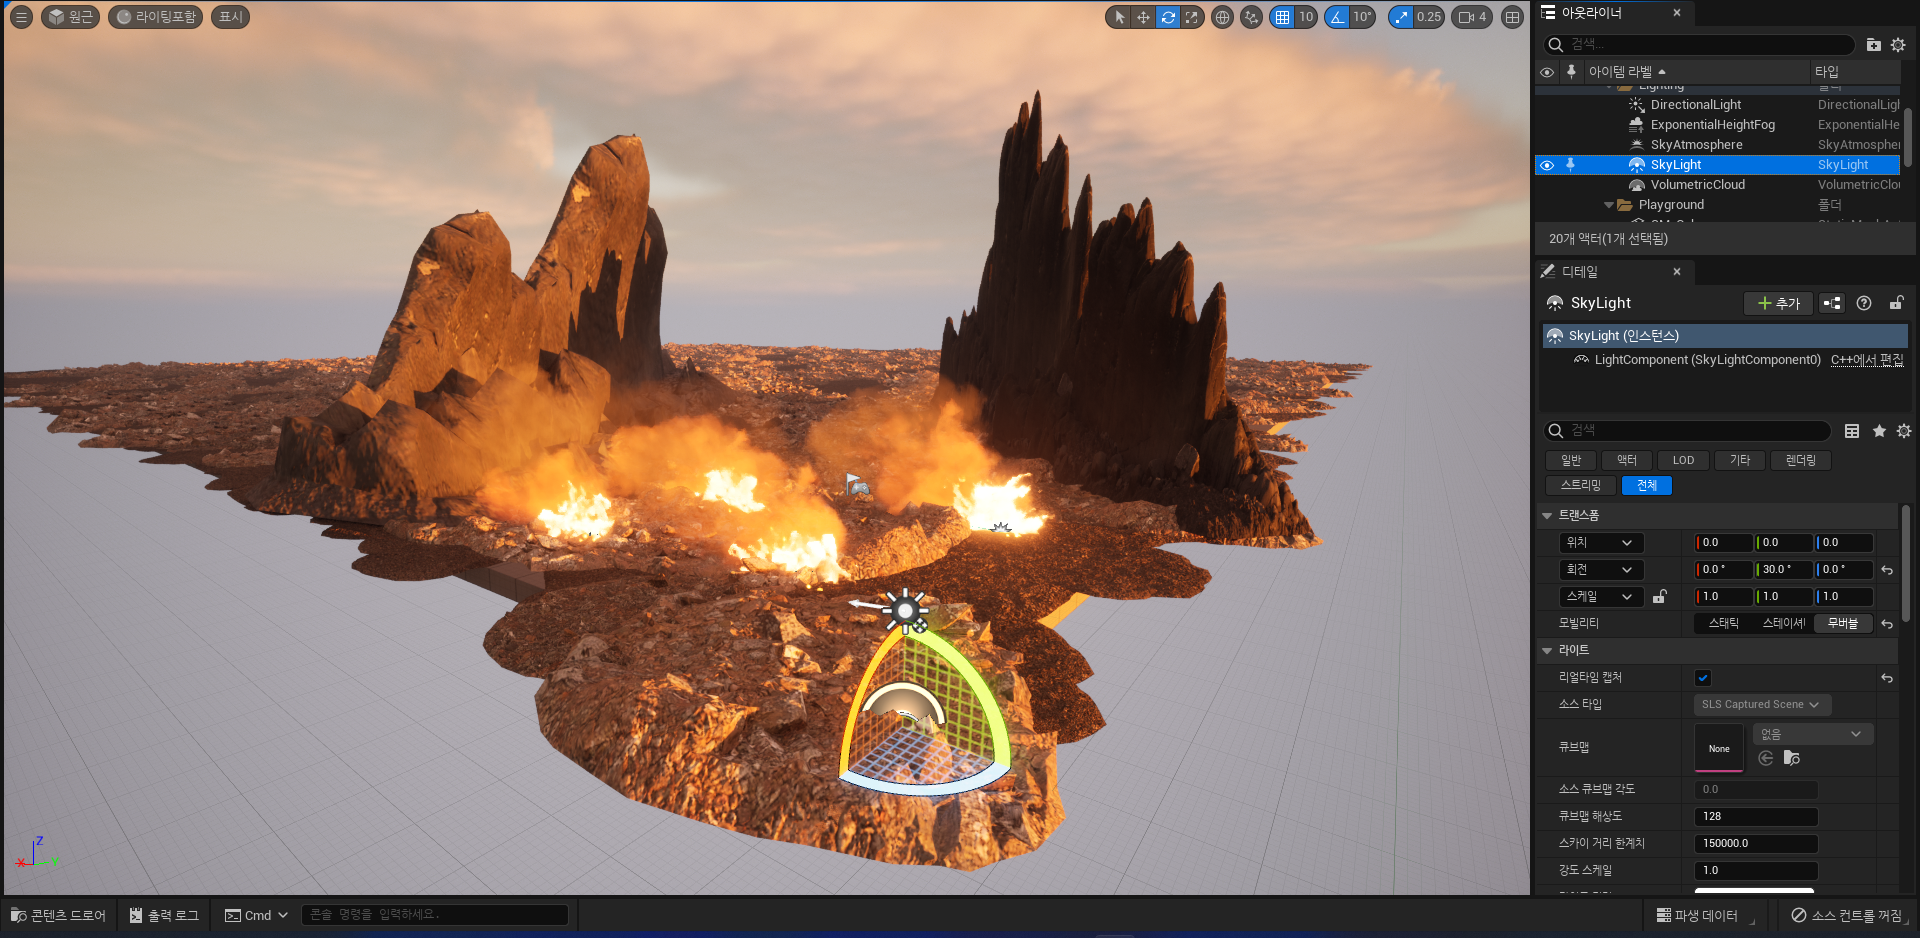
Task: Select the 스트리밍 filter tab
Action: point(1581,485)
